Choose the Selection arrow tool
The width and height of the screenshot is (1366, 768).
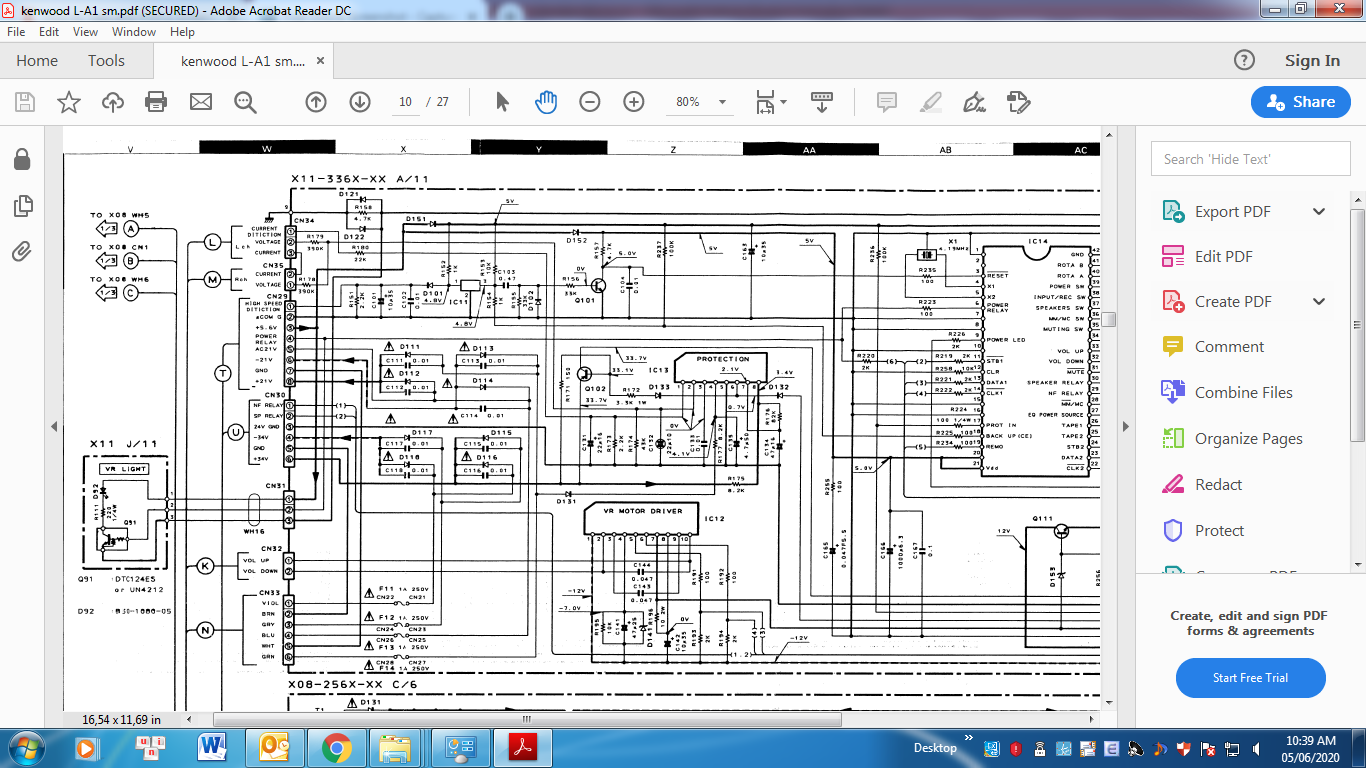pyautogui.click(x=502, y=102)
